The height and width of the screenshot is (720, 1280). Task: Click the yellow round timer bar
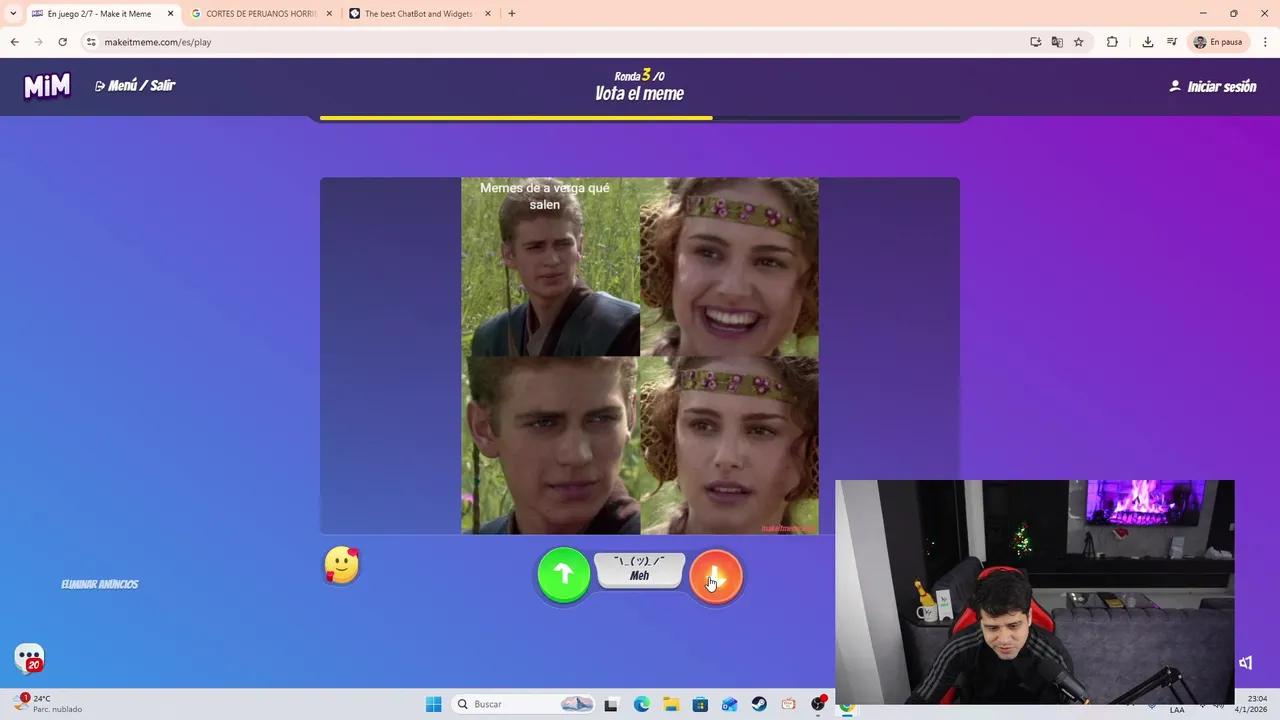pos(640,118)
